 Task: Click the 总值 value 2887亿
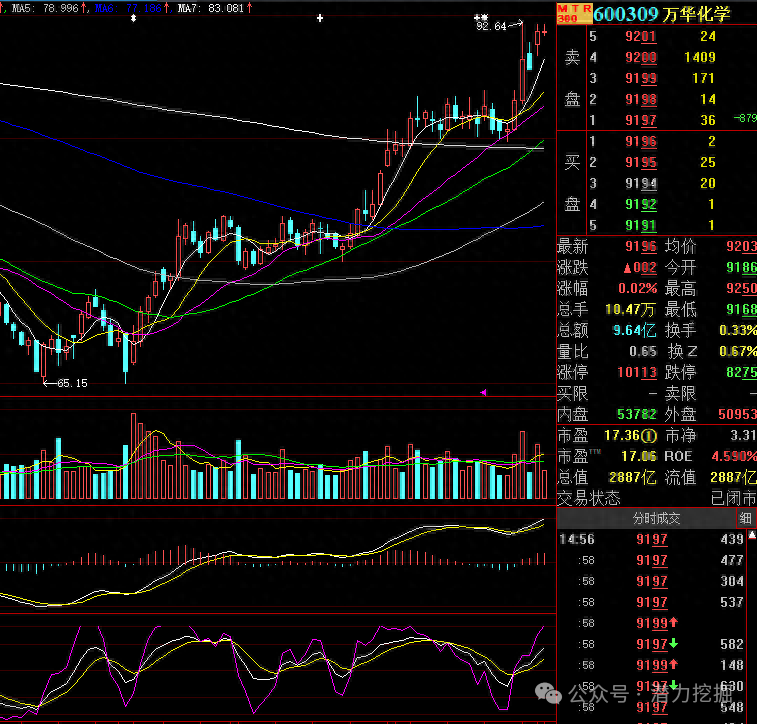pyautogui.click(x=632, y=477)
